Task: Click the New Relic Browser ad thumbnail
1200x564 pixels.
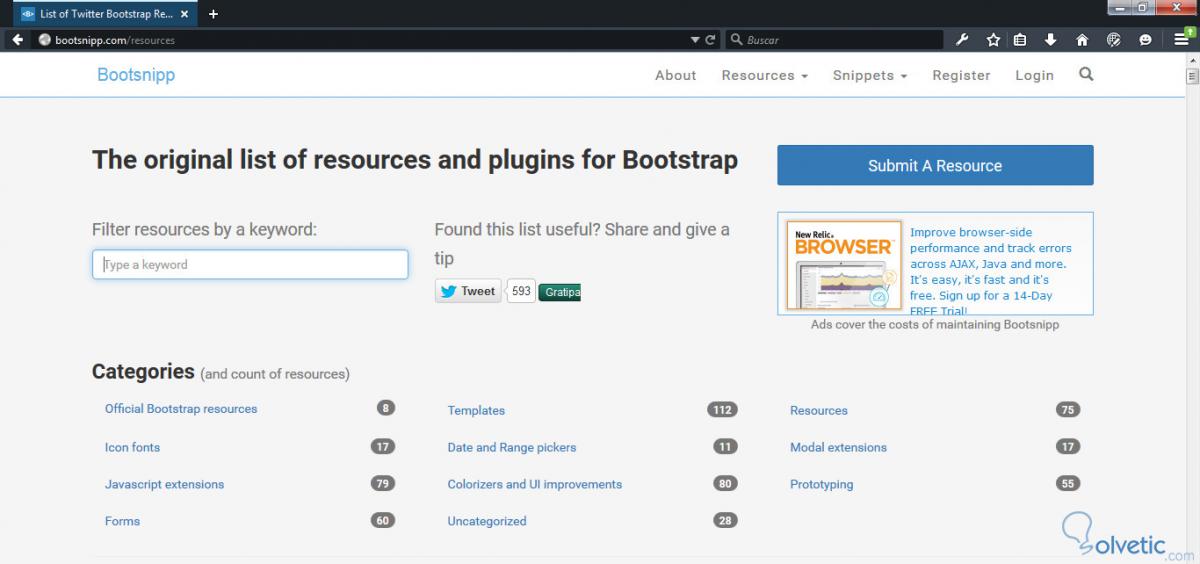Action: click(843, 264)
